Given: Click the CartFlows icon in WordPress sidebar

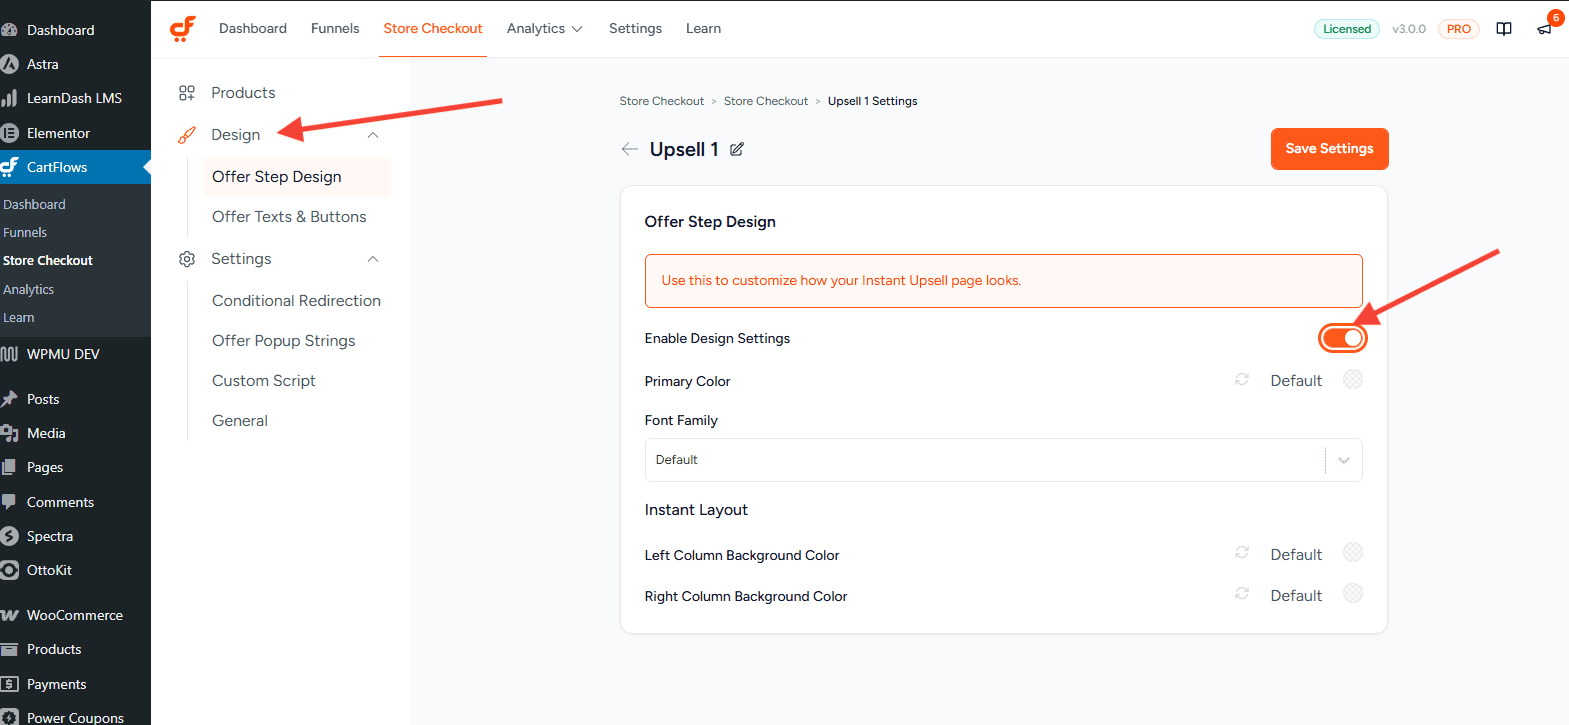Looking at the screenshot, I should (x=9, y=167).
